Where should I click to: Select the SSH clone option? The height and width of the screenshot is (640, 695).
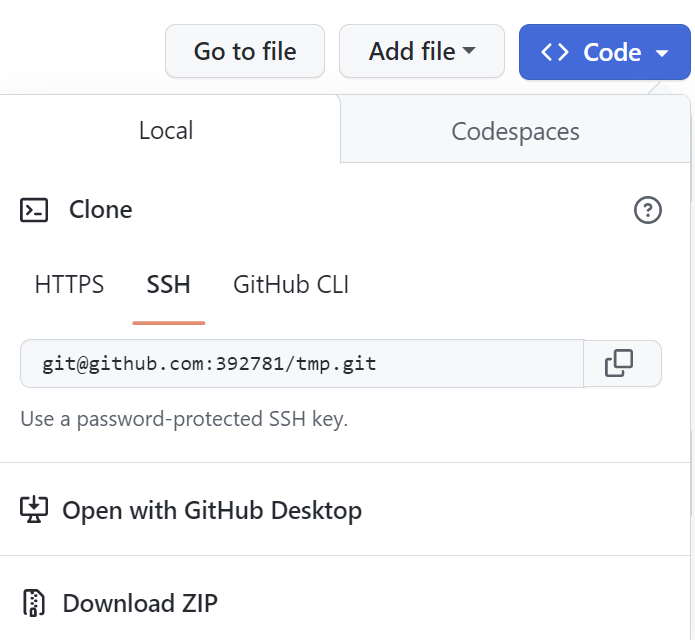(168, 285)
